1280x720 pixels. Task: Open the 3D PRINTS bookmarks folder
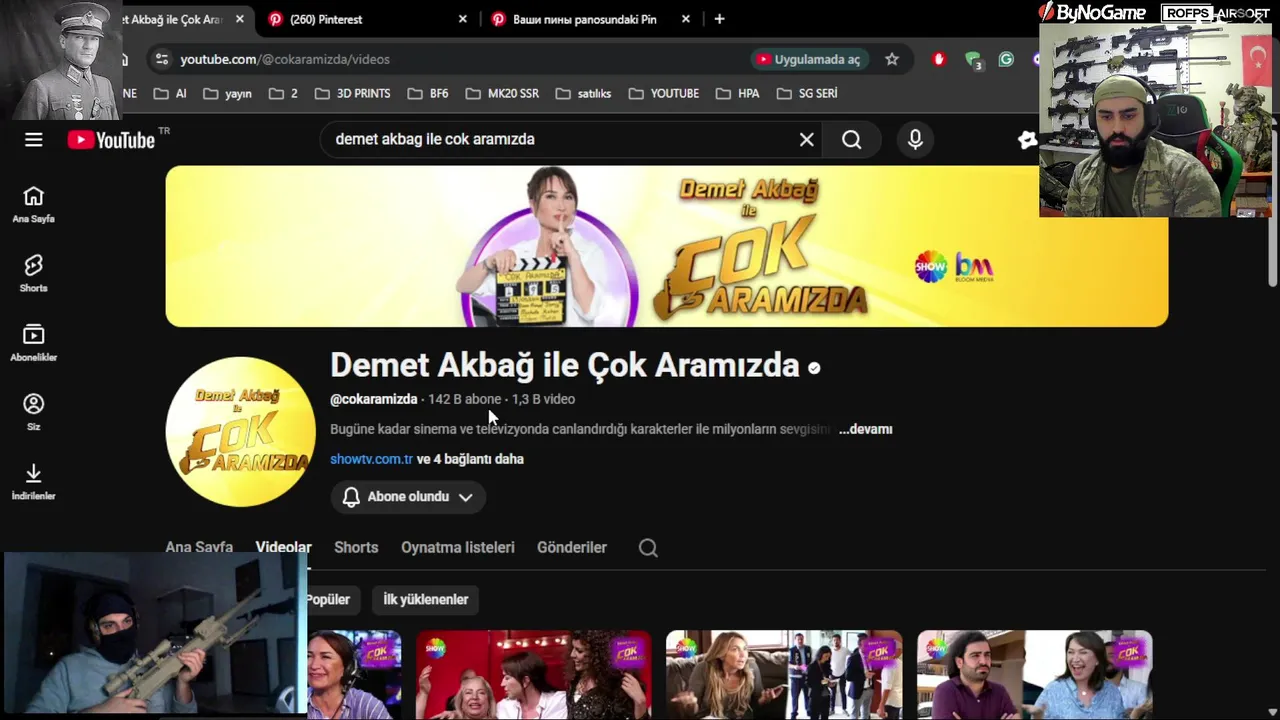tap(352, 93)
